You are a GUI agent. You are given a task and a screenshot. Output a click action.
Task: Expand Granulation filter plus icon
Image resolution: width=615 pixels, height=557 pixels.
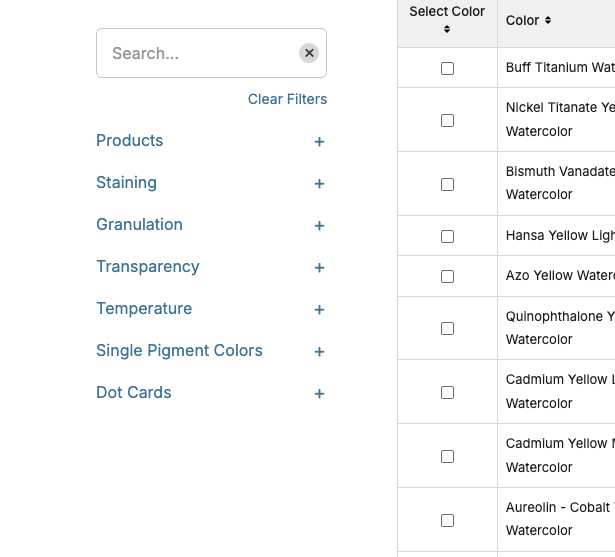click(319, 226)
